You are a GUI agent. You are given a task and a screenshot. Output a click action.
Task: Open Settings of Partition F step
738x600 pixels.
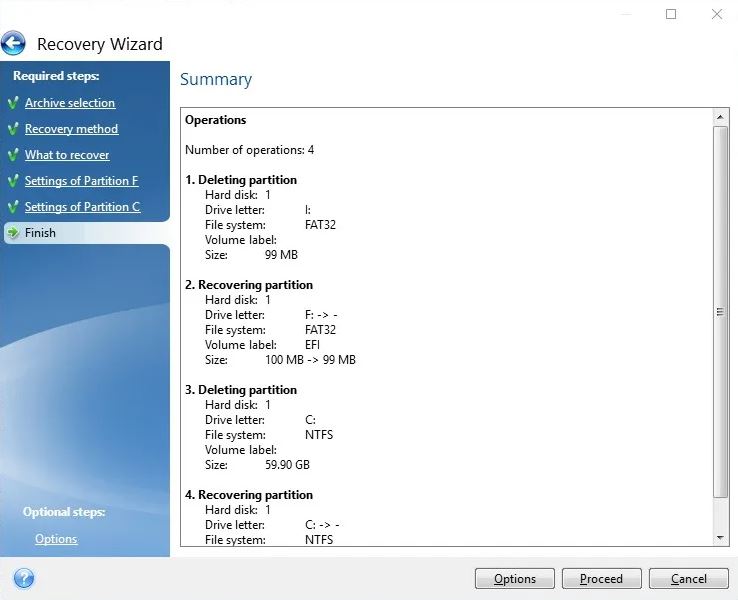(81, 181)
